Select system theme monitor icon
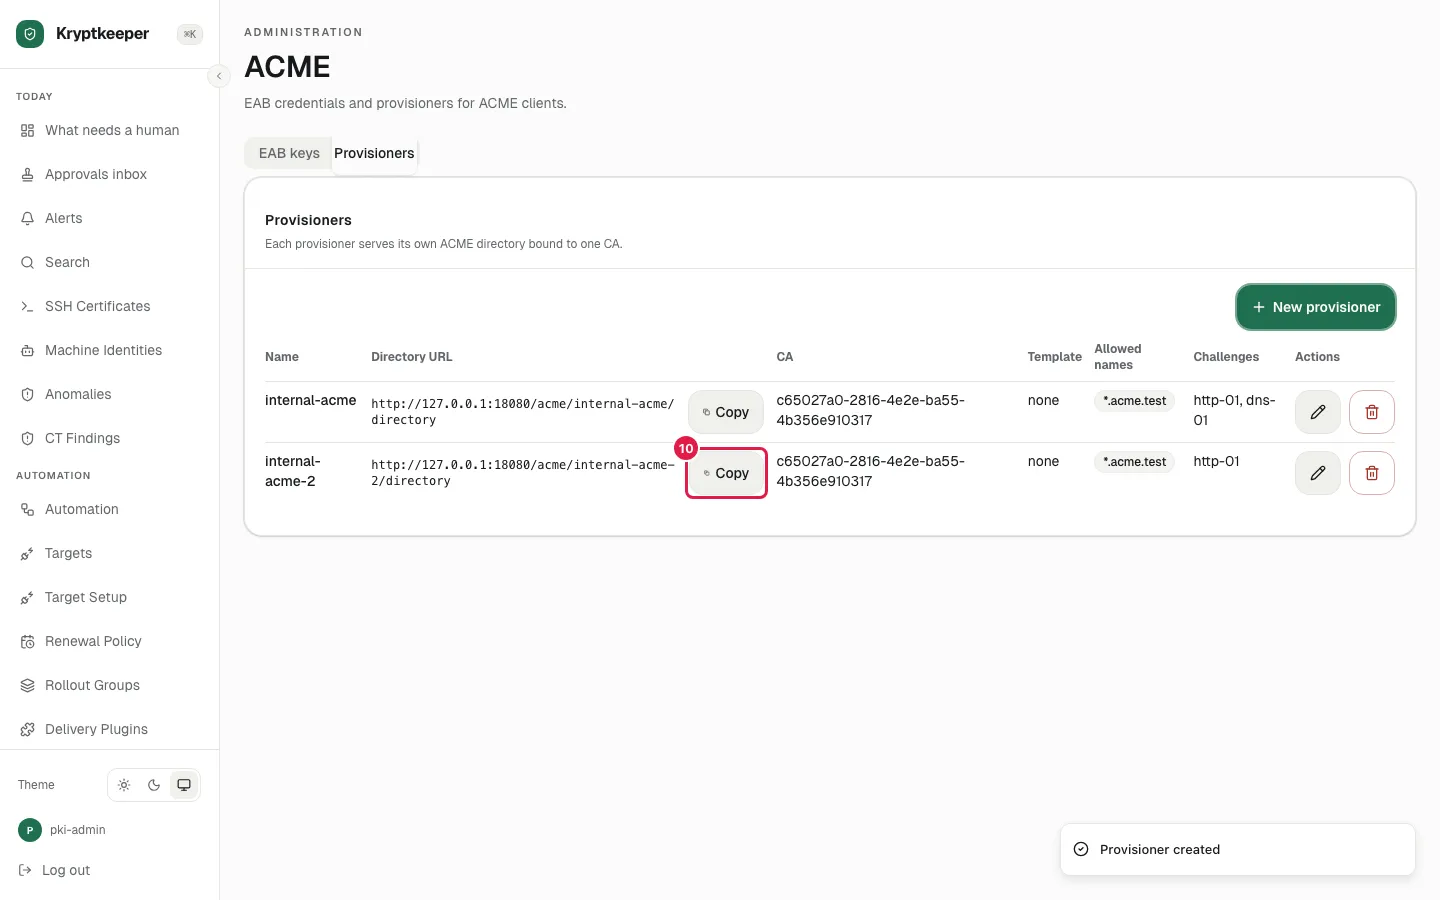The image size is (1440, 900). [184, 785]
